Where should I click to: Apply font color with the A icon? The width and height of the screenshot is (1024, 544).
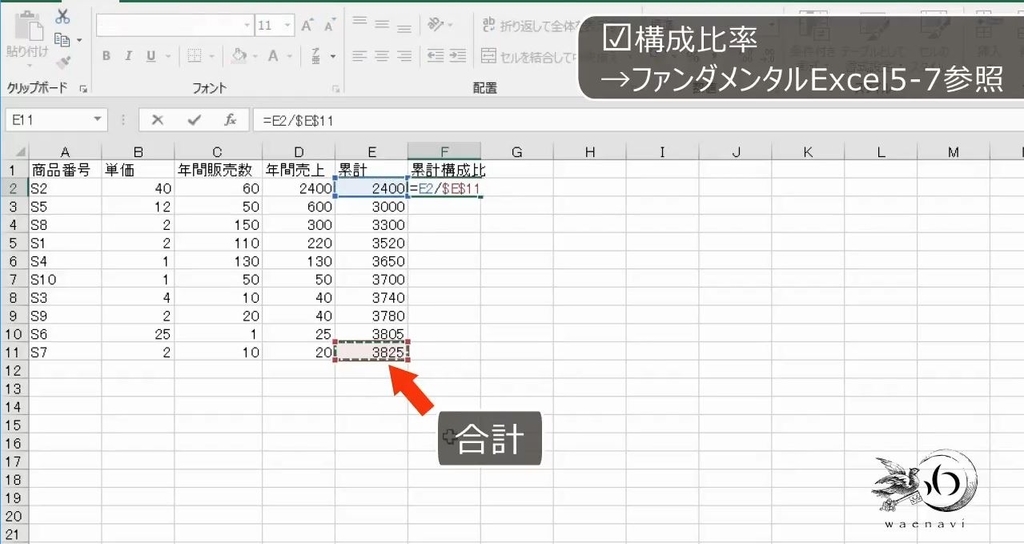pos(273,56)
